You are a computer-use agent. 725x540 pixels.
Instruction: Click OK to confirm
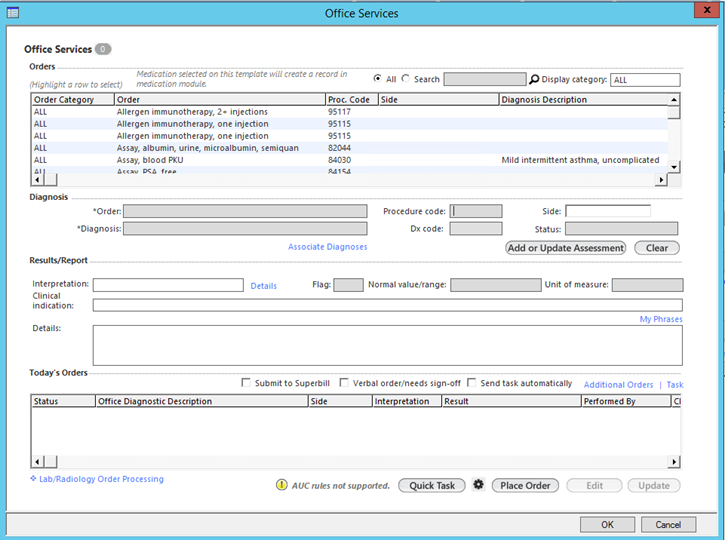click(x=608, y=525)
